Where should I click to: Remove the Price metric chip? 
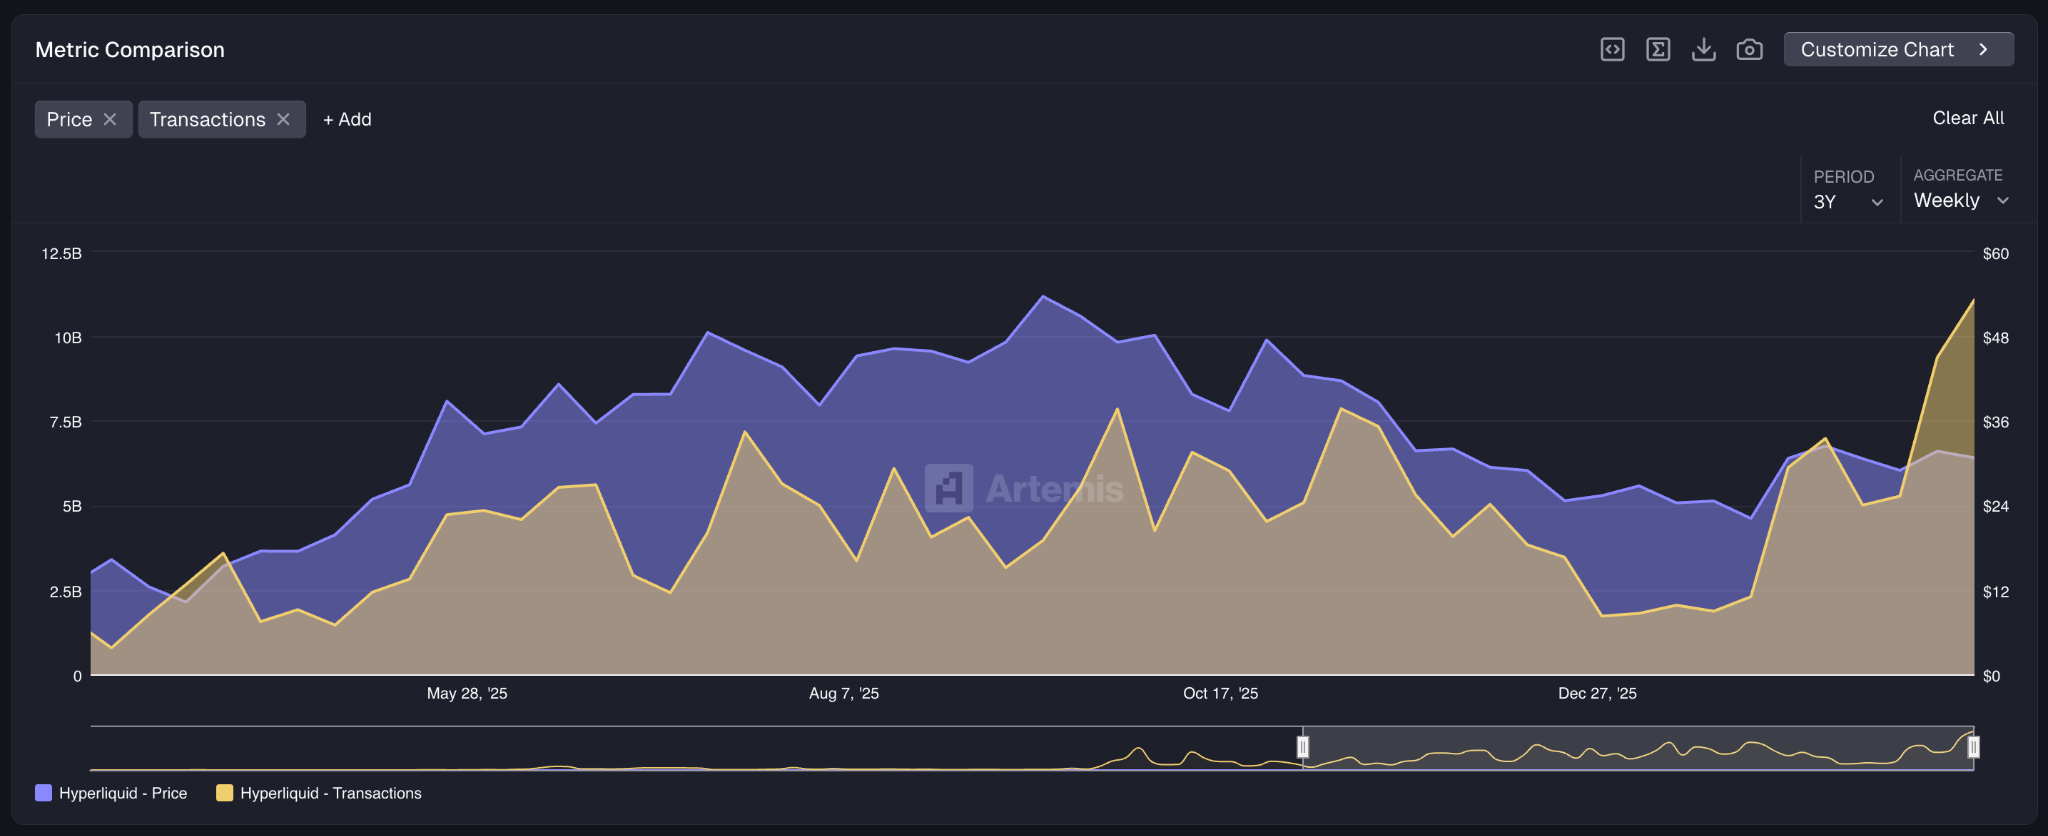pyautogui.click(x=110, y=119)
